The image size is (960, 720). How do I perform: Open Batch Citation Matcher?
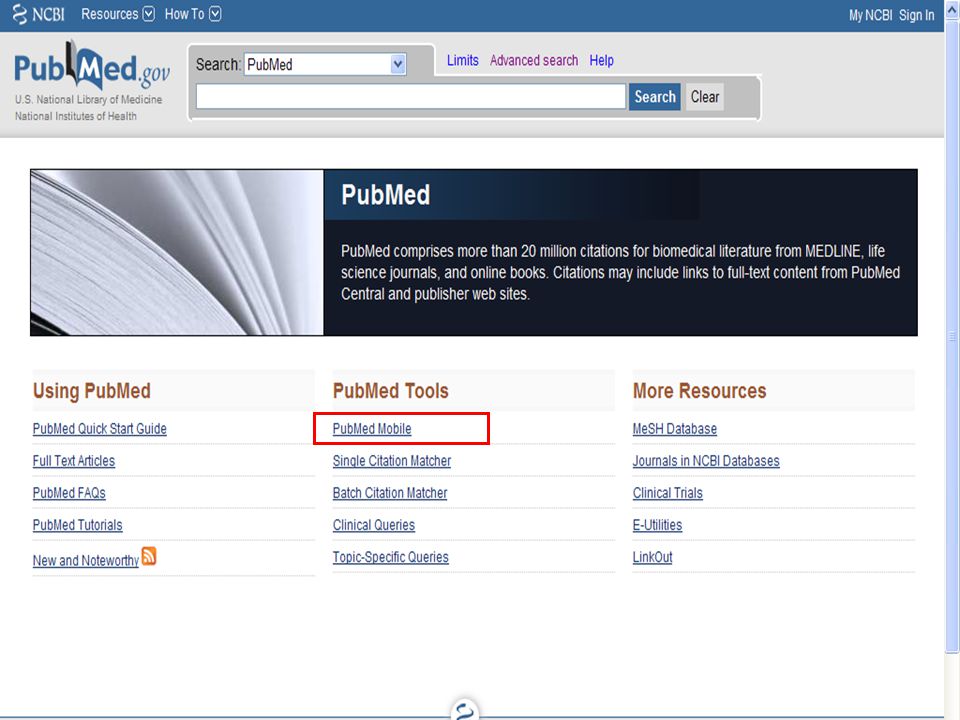390,493
